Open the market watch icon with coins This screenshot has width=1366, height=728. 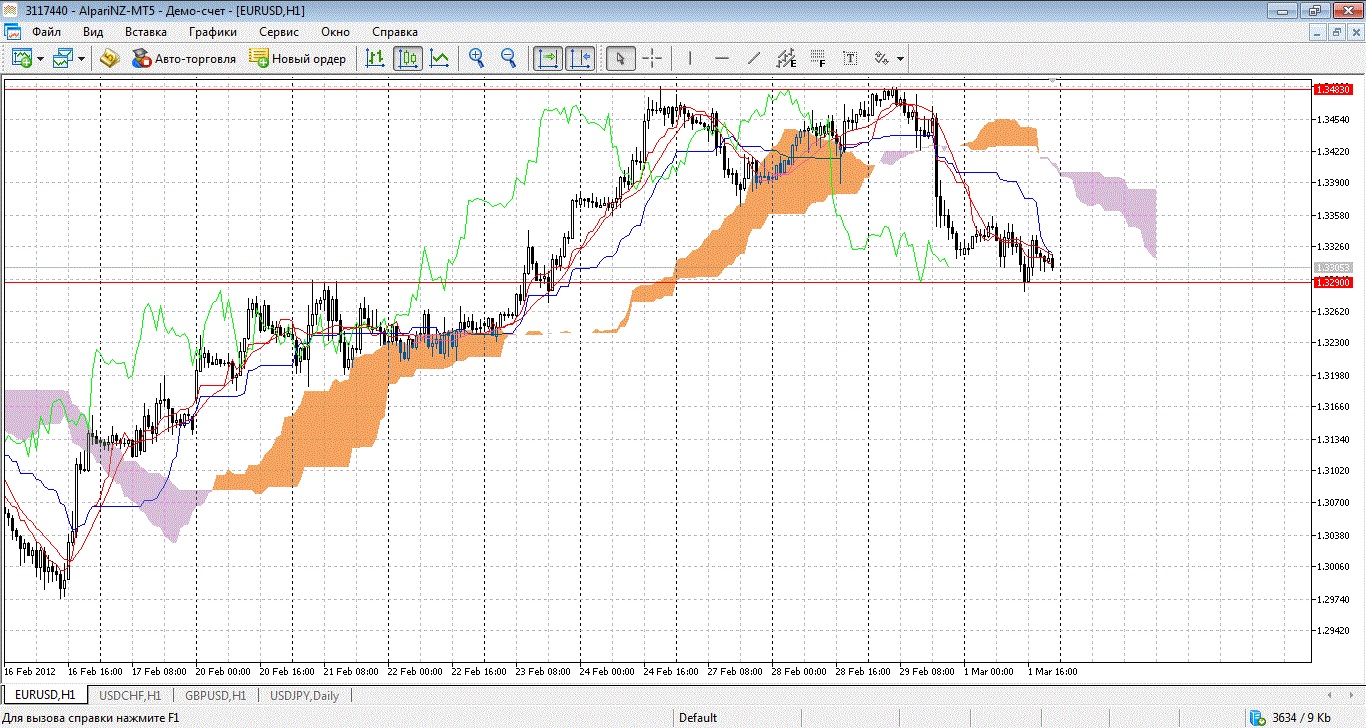(x=110, y=58)
